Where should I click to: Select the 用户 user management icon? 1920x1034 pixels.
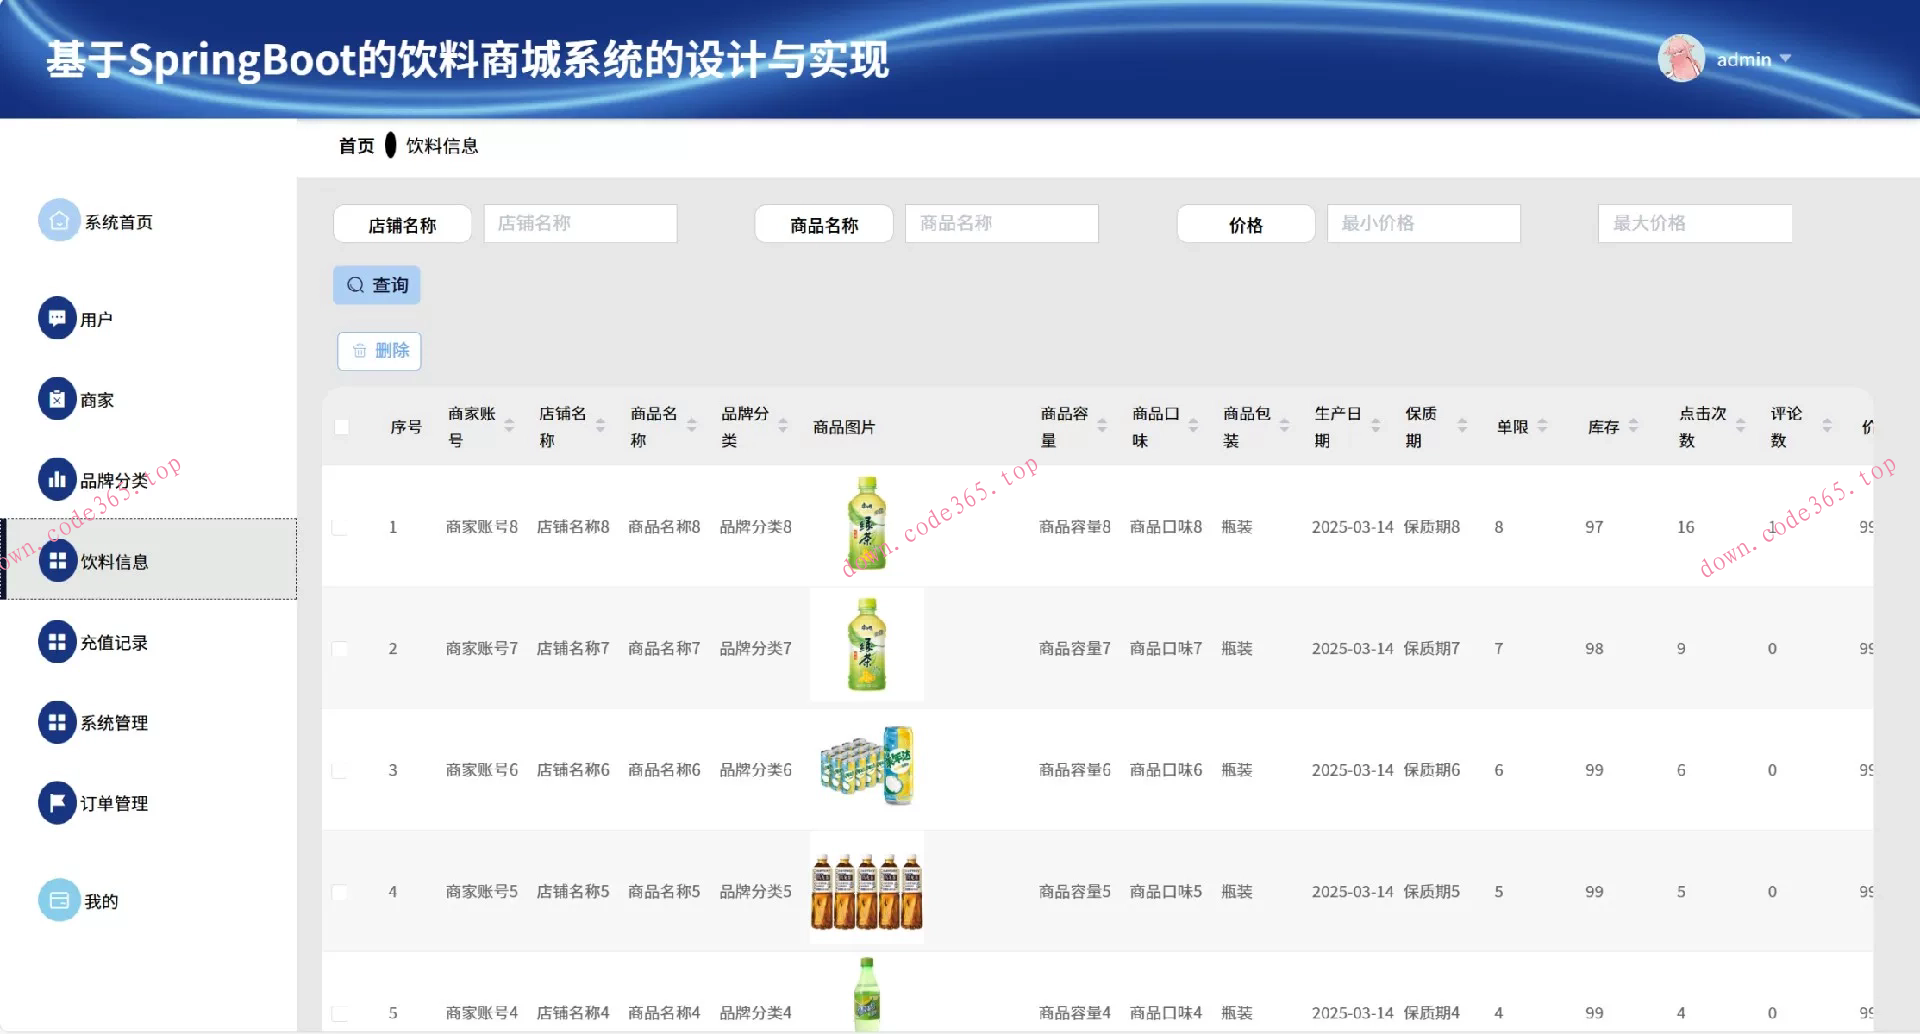tap(58, 318)
